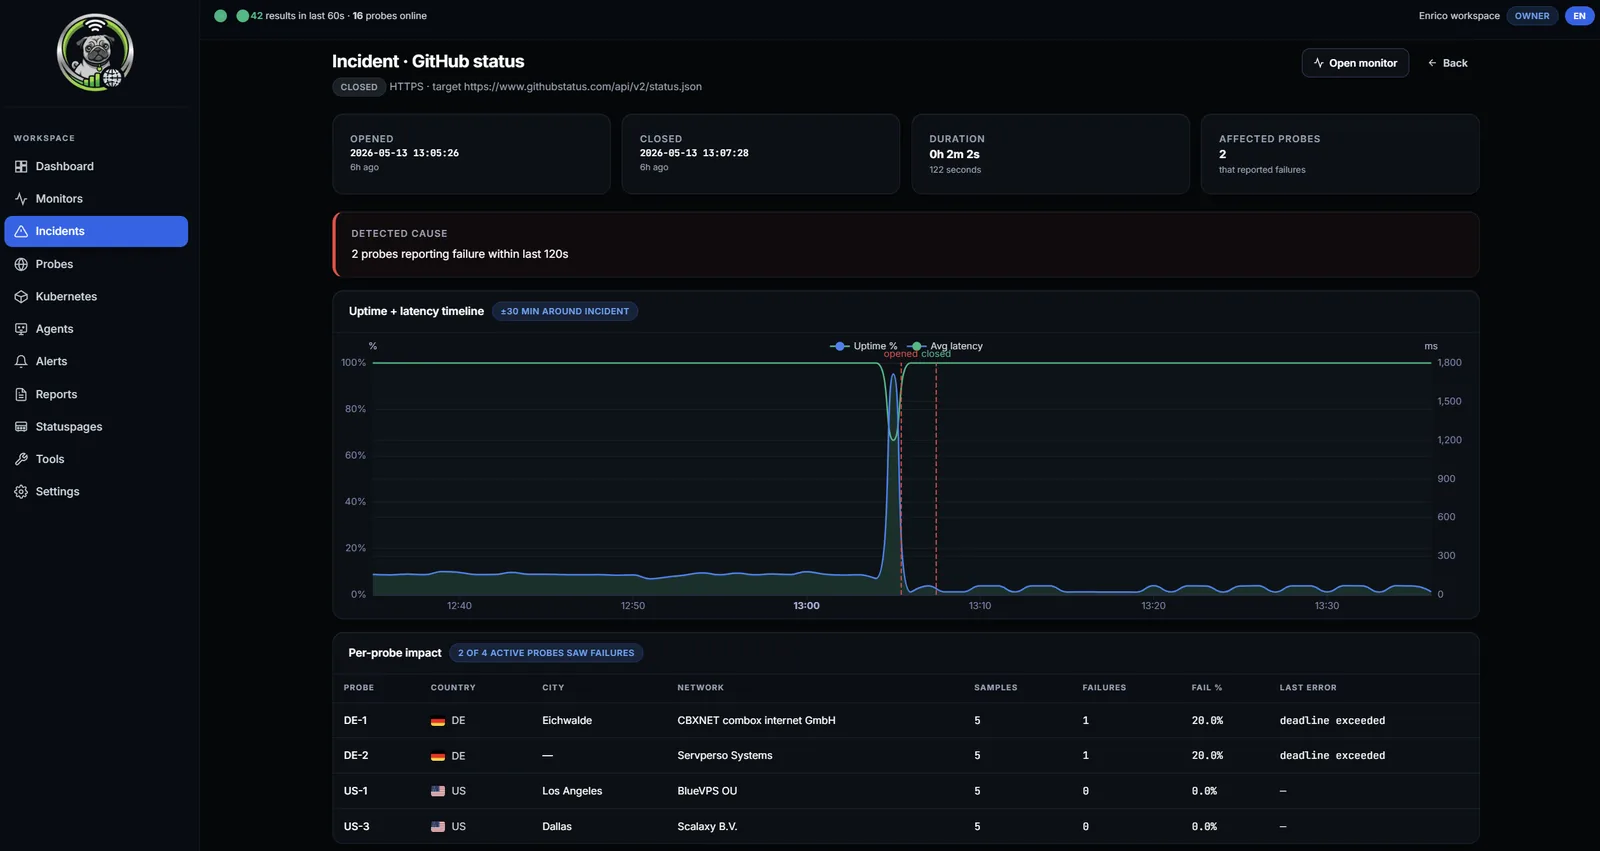Image resolution: width=1600 pixels, height=851 pixels.
Task: Click the Agents monitor icon
Action: 21,329
